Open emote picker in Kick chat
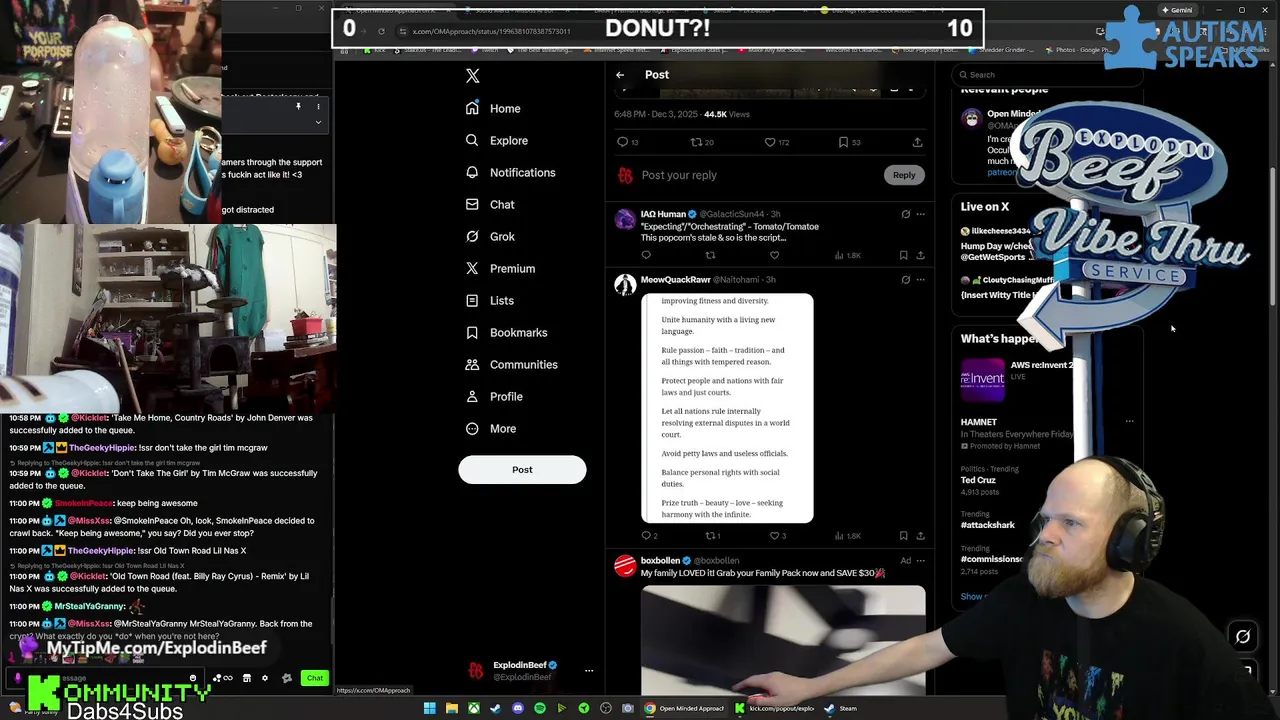 tap(193, 678)
